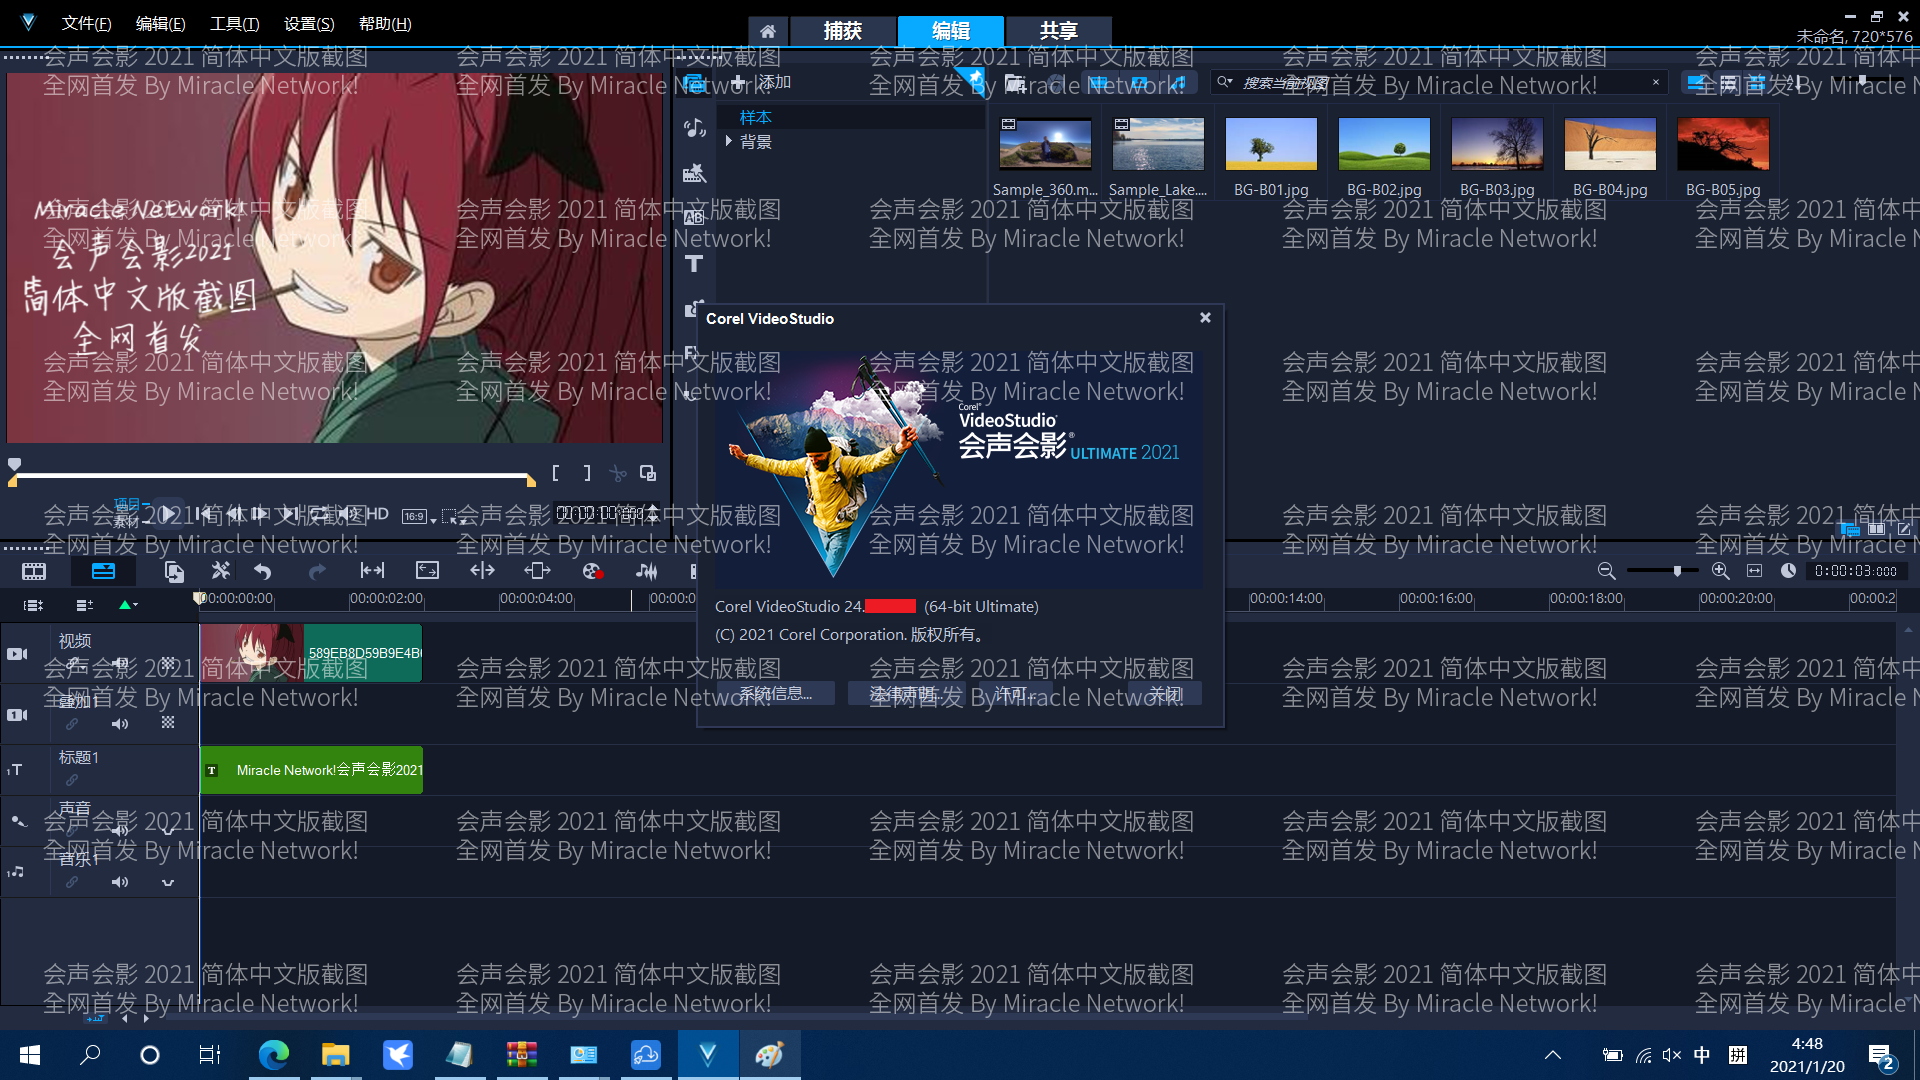Open the preview volume control
This screenshot has height=1080, width=1920.
[347, 514]
